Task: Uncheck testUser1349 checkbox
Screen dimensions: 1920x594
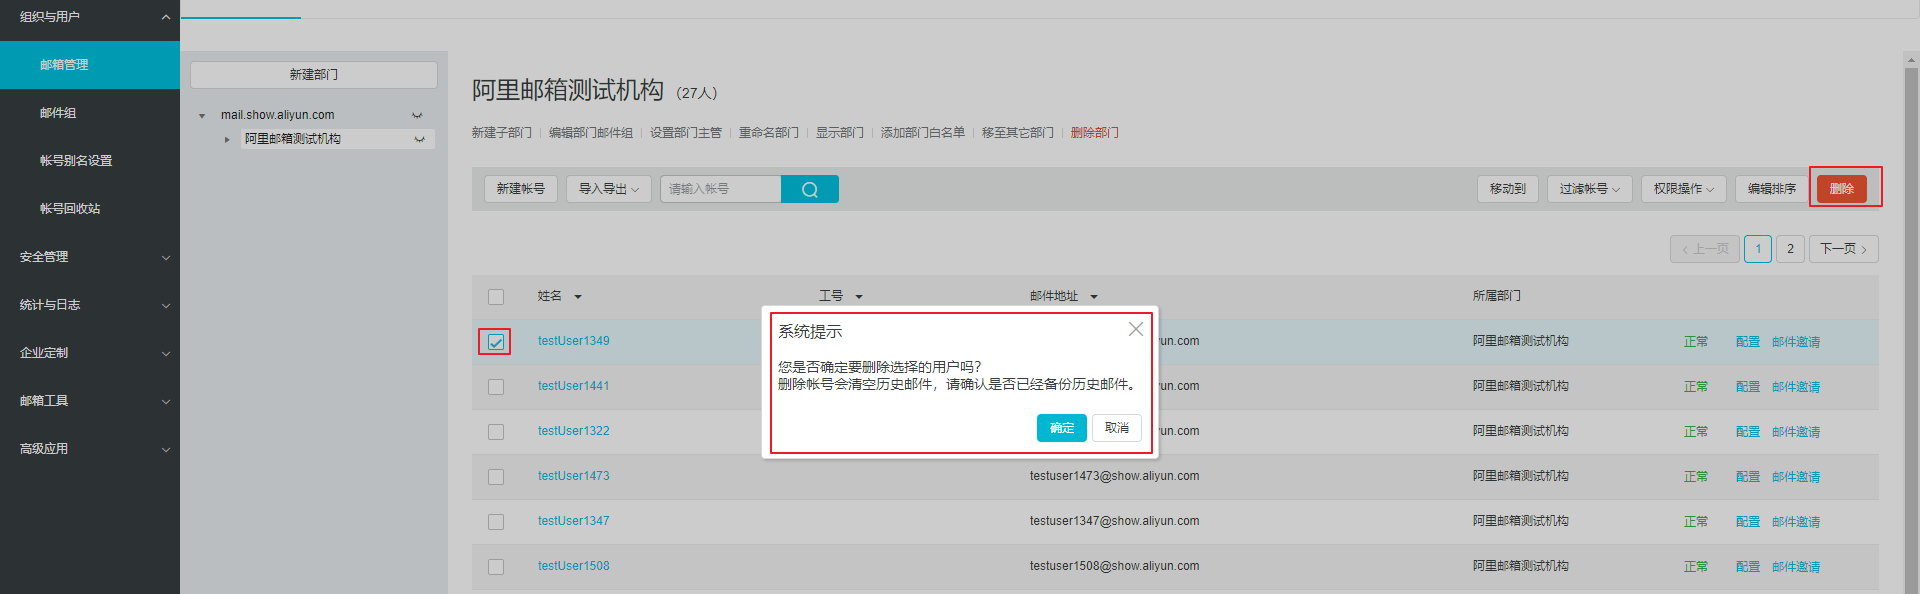Action: 496,342
